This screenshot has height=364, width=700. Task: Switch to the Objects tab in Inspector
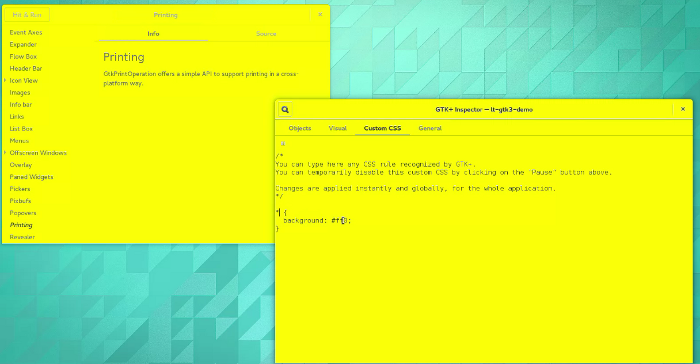tap(300, 128)
